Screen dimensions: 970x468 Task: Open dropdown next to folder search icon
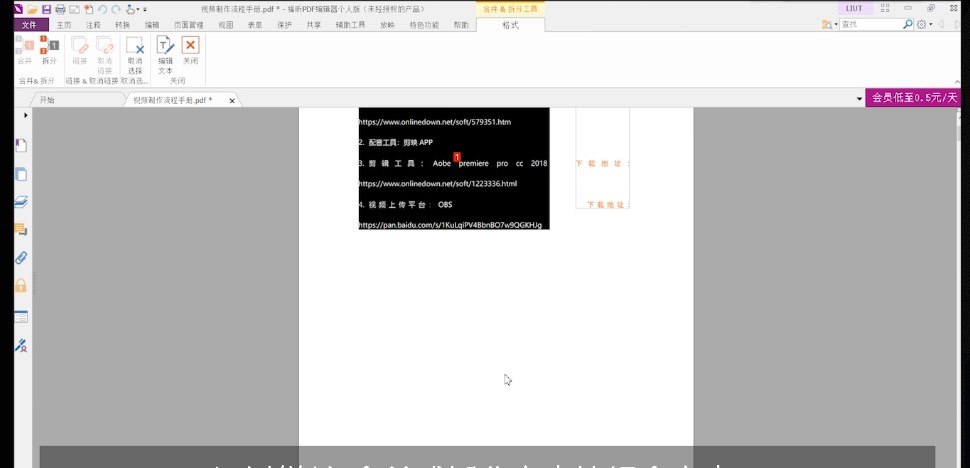pos(836,25)
